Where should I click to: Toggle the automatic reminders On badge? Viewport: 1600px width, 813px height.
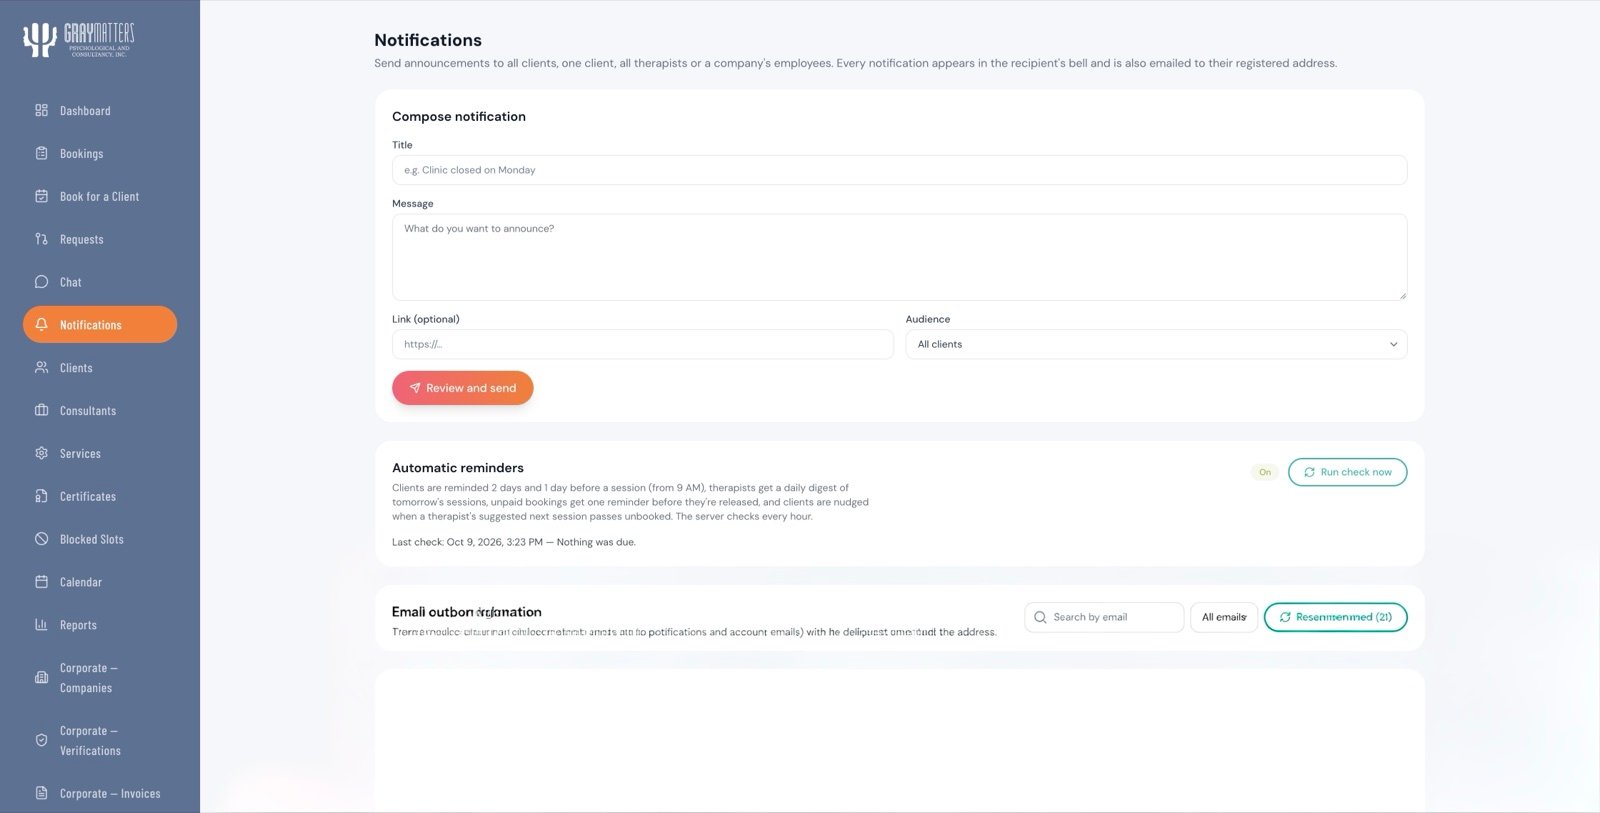tap(1264, 472)
